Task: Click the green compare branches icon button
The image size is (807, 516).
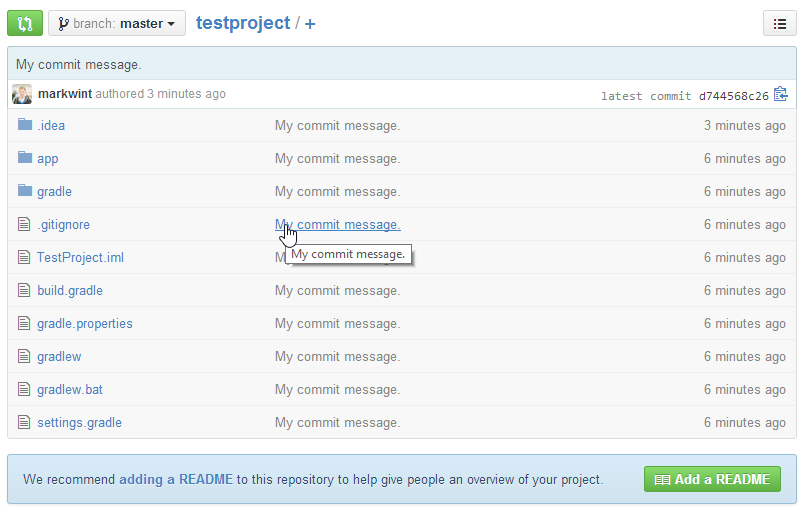Action: (25, 23)
